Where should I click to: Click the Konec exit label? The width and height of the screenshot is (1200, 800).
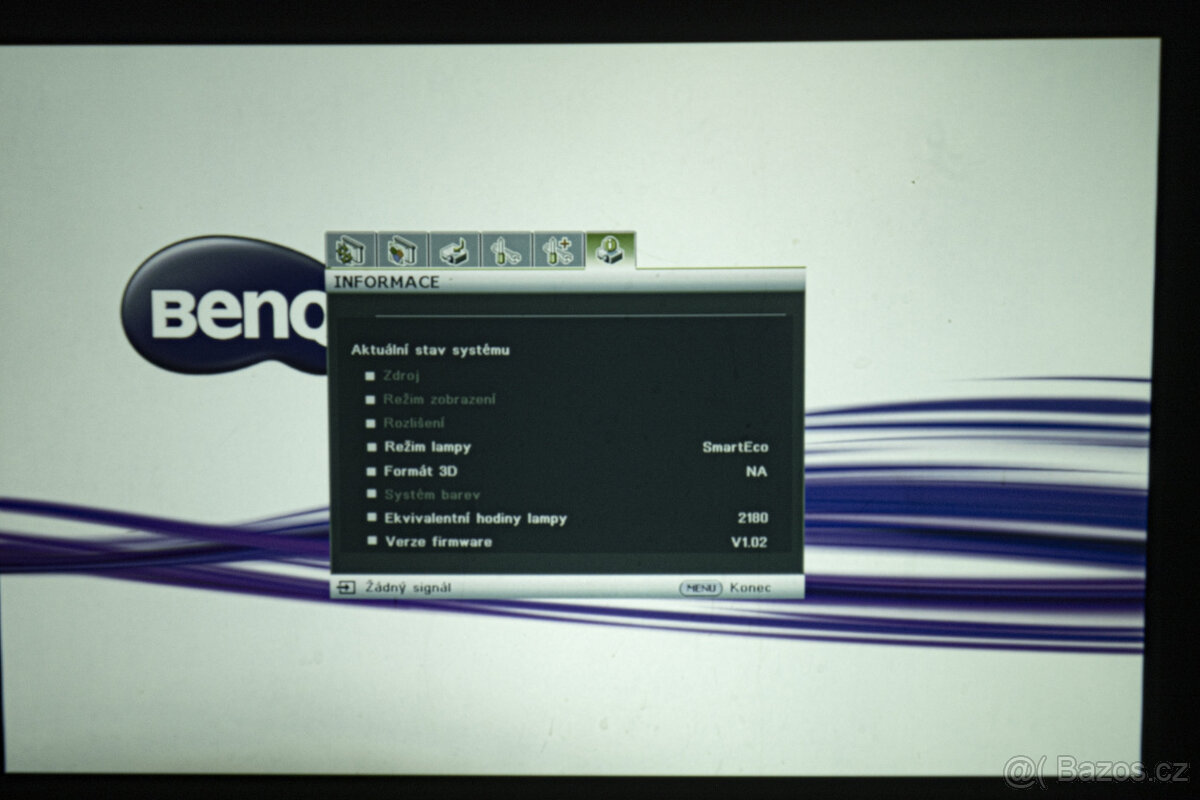[752, 588]
